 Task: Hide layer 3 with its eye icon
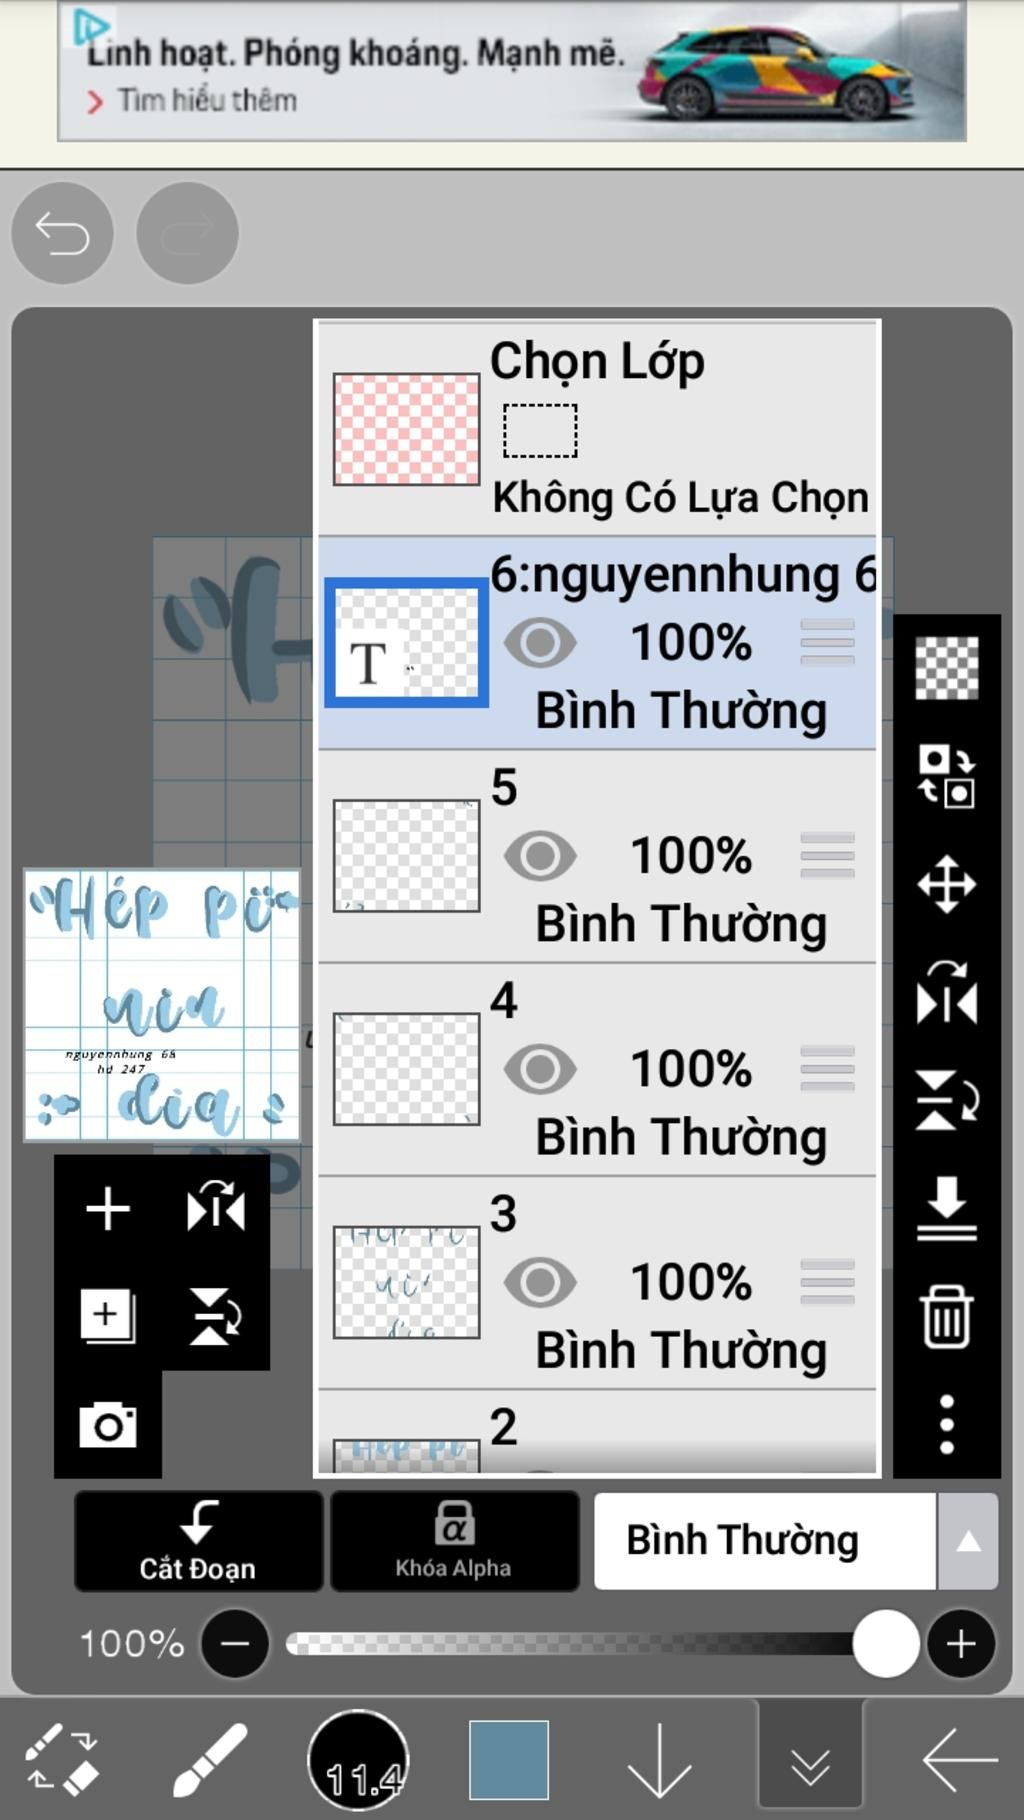540,1283
